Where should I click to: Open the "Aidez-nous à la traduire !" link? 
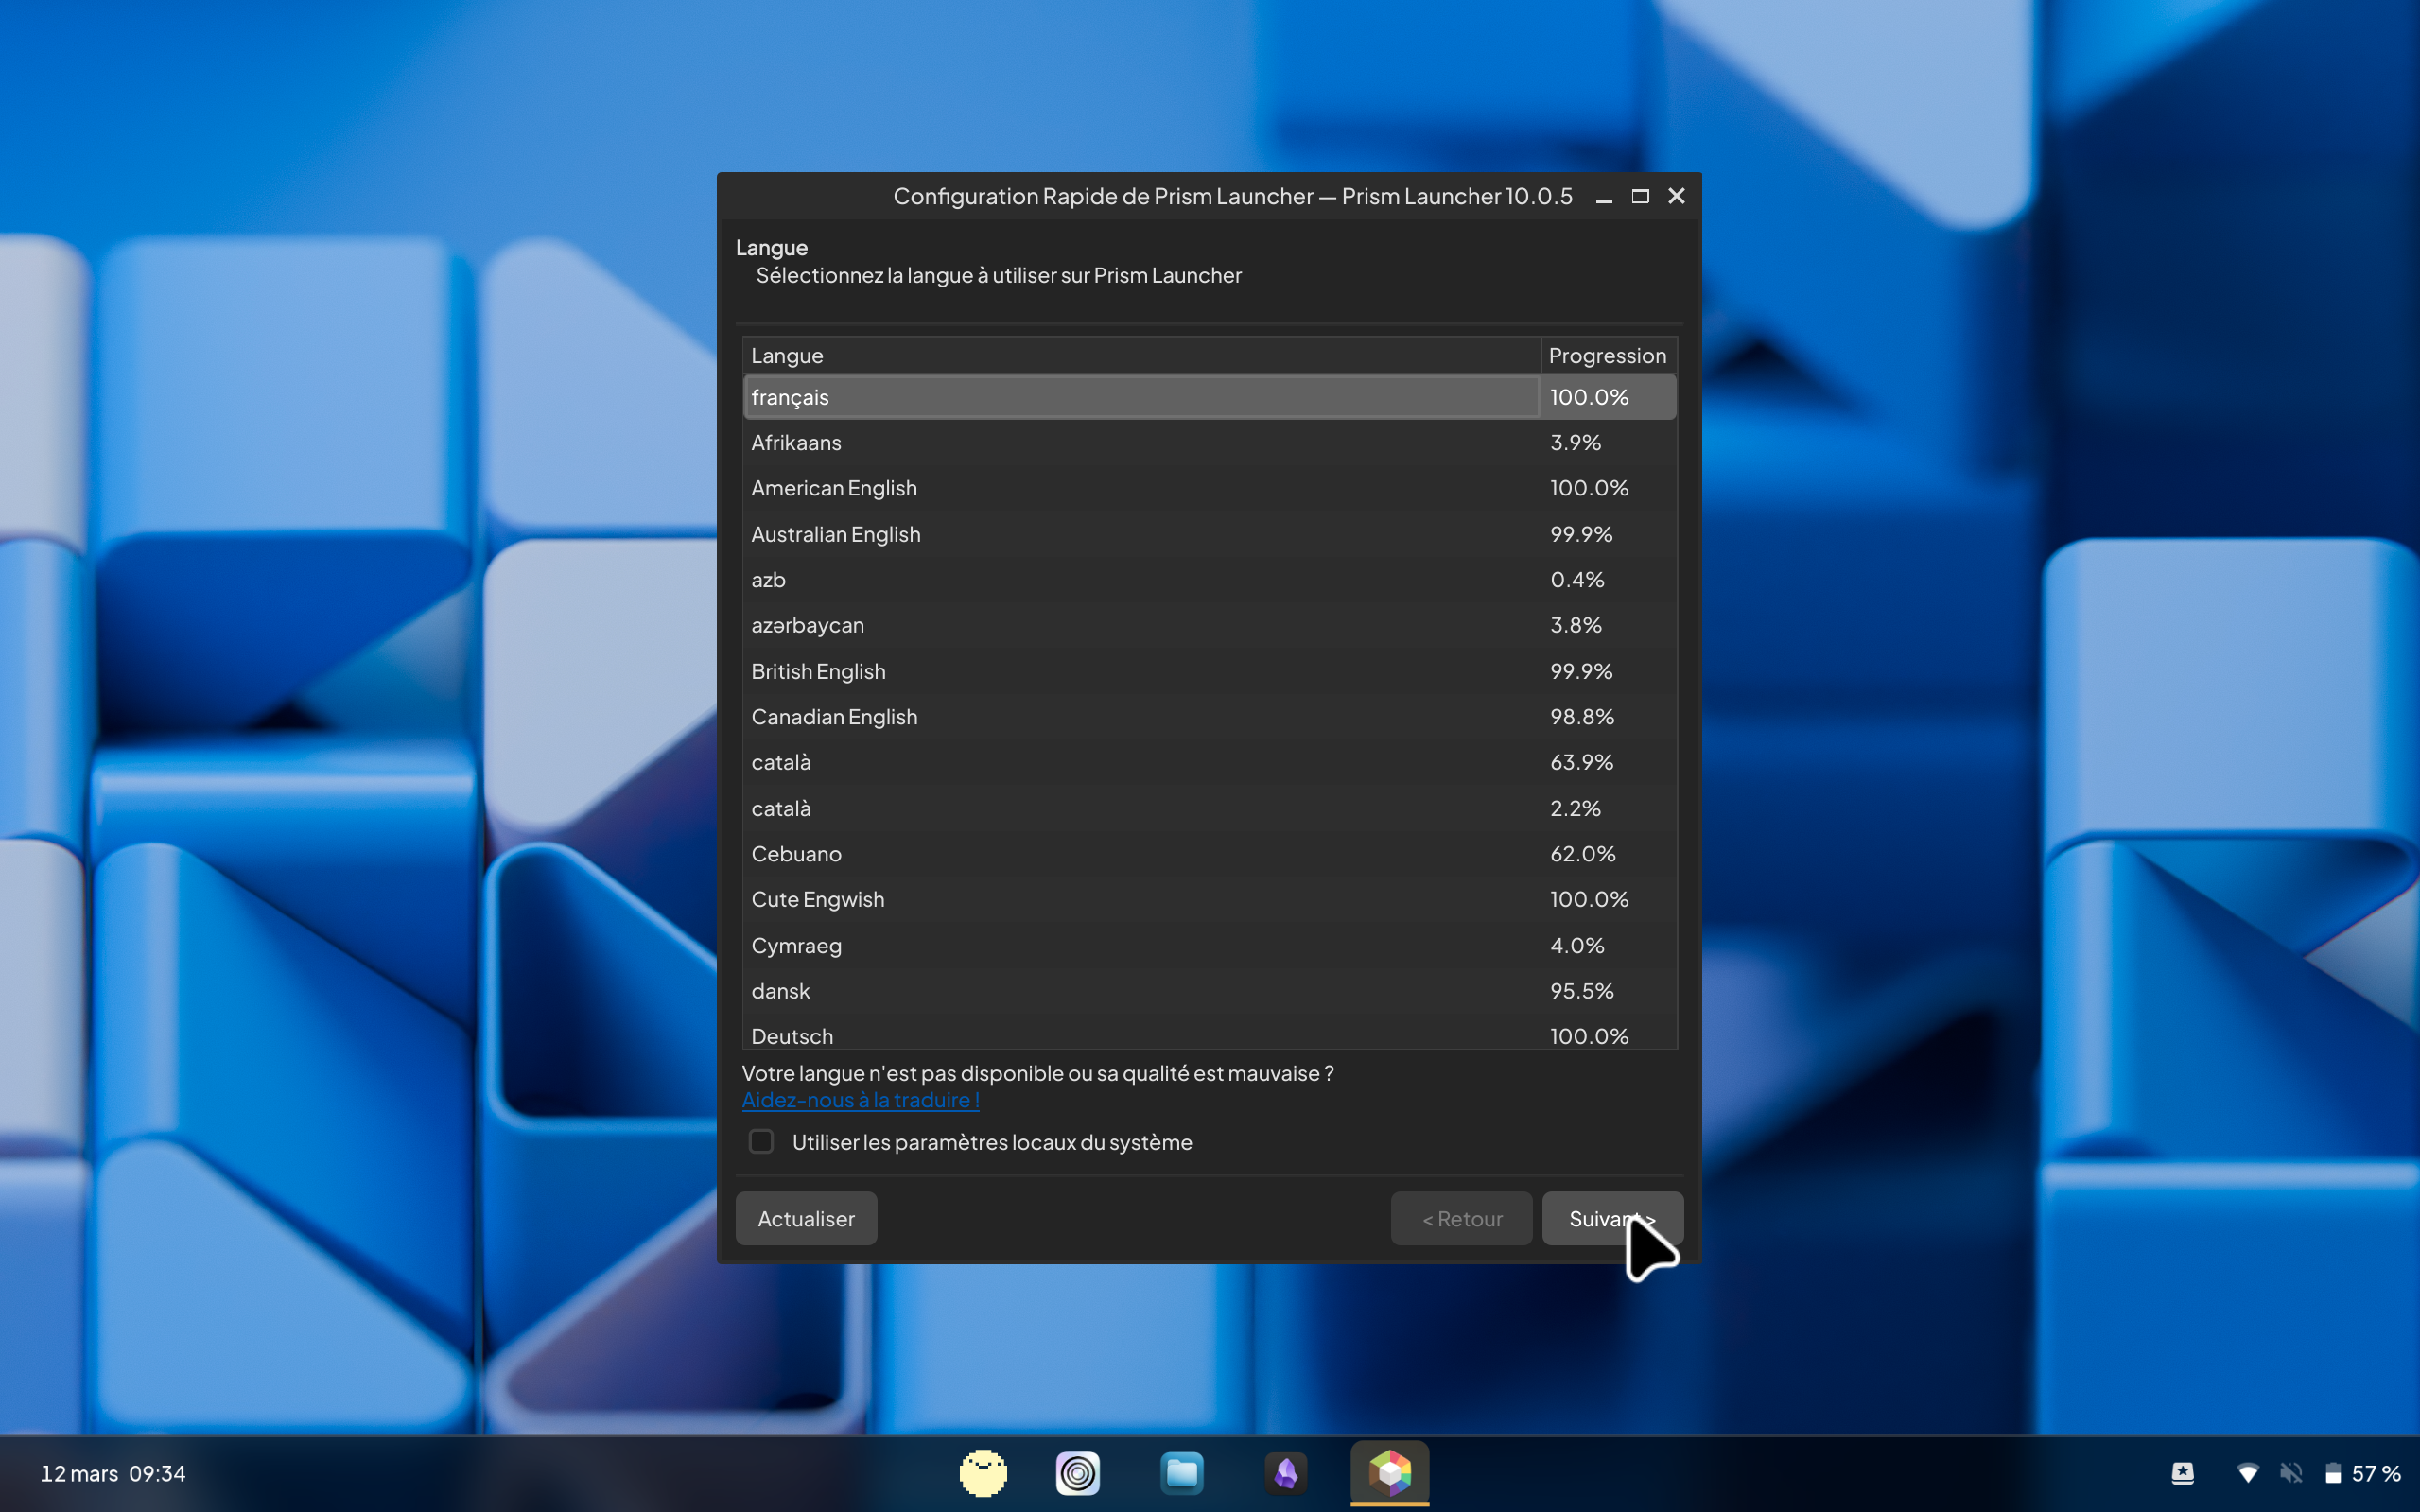coord(861,1100)
